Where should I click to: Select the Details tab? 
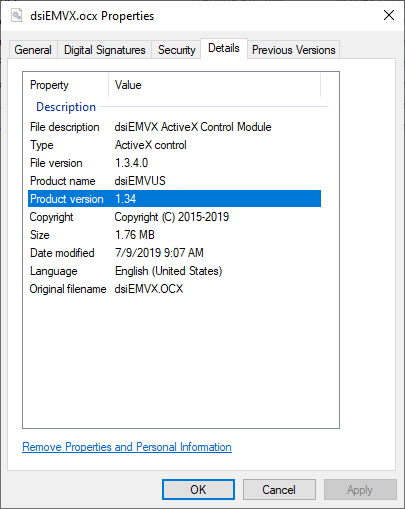tap(224, 48)
